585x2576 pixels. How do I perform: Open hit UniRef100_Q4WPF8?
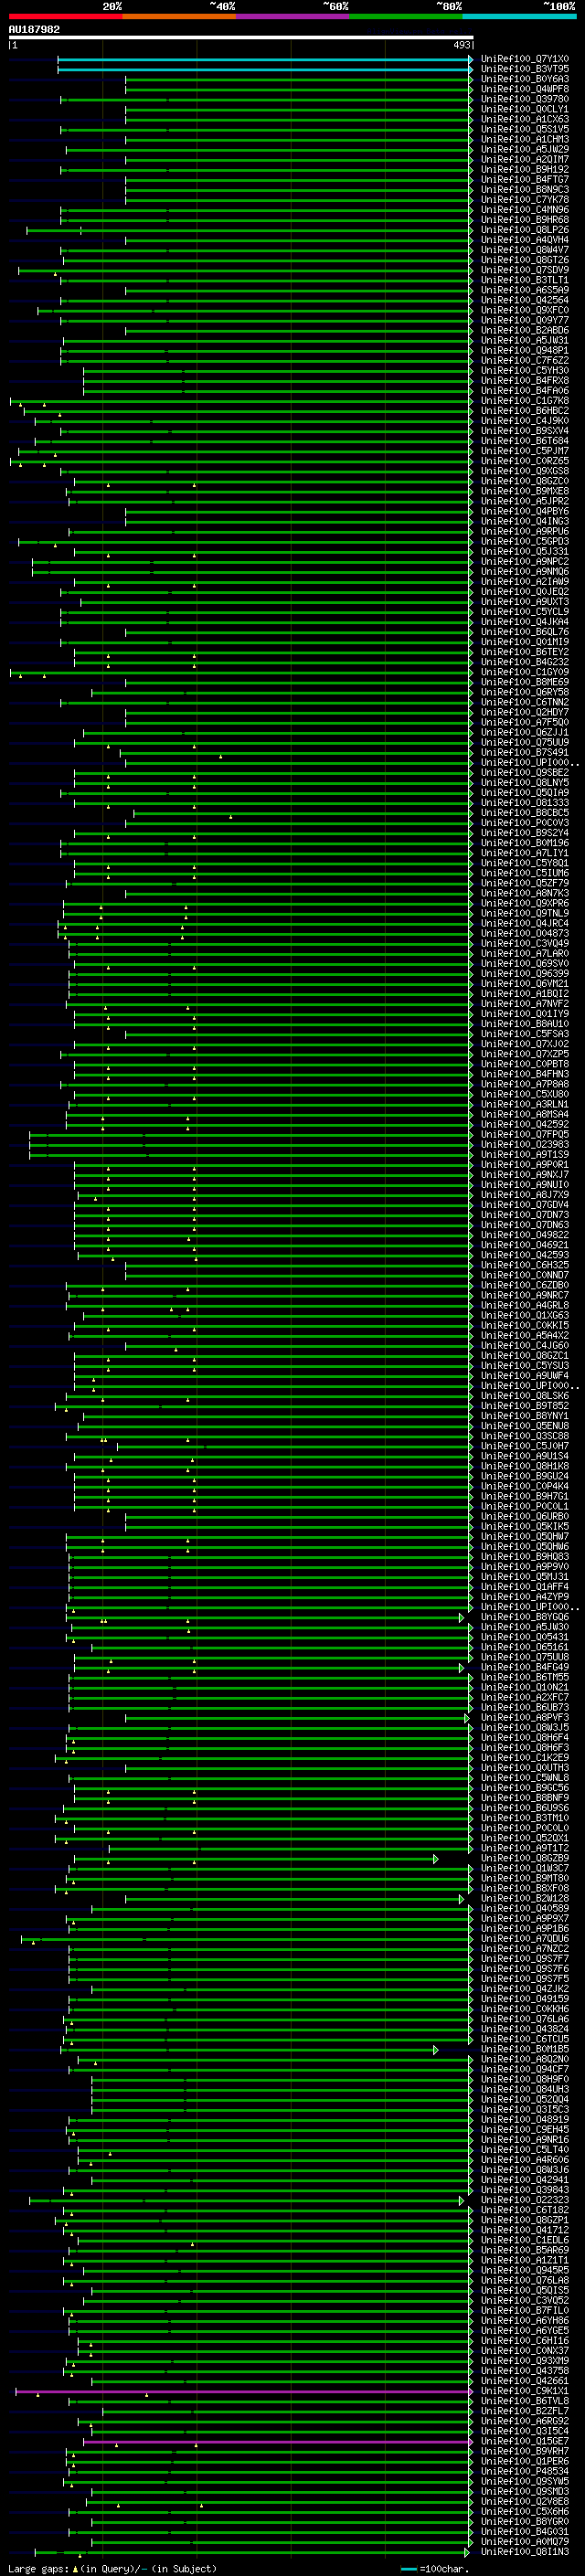pos(525,90)
